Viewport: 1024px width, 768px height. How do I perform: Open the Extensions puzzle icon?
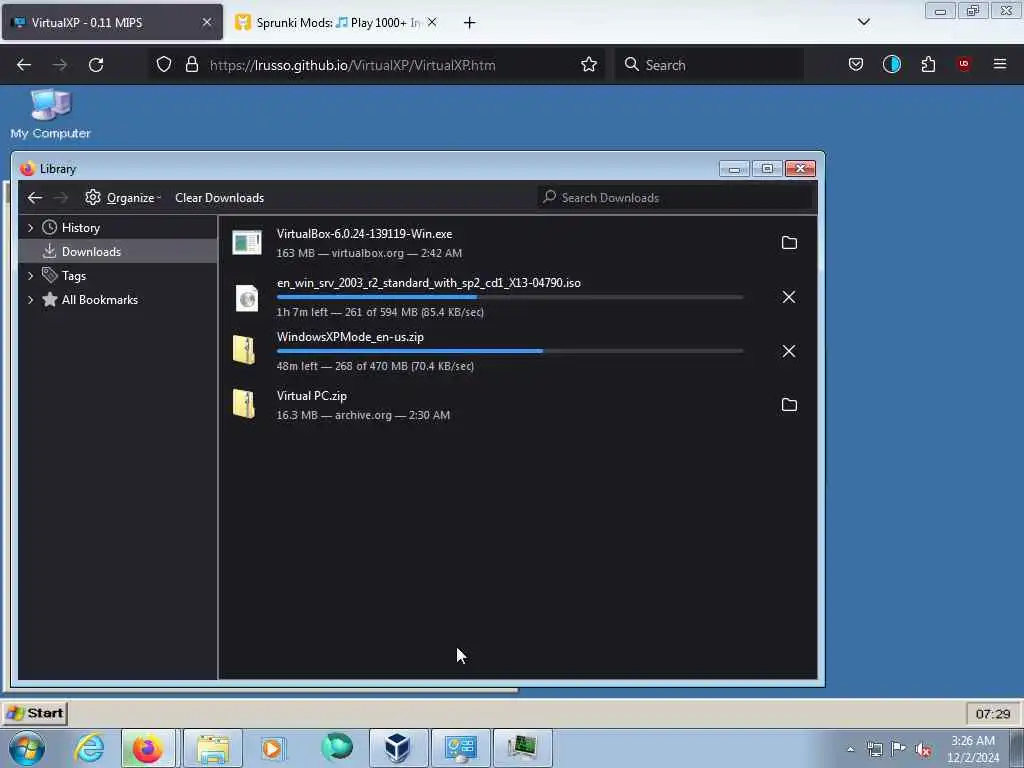[x=928, y=65]
